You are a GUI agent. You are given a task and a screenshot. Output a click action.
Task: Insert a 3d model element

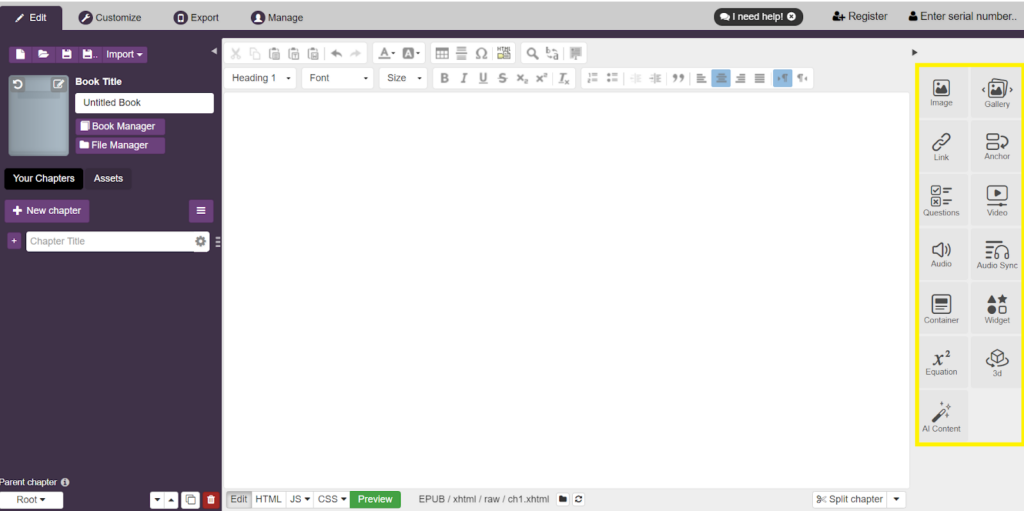pos(996,362)
